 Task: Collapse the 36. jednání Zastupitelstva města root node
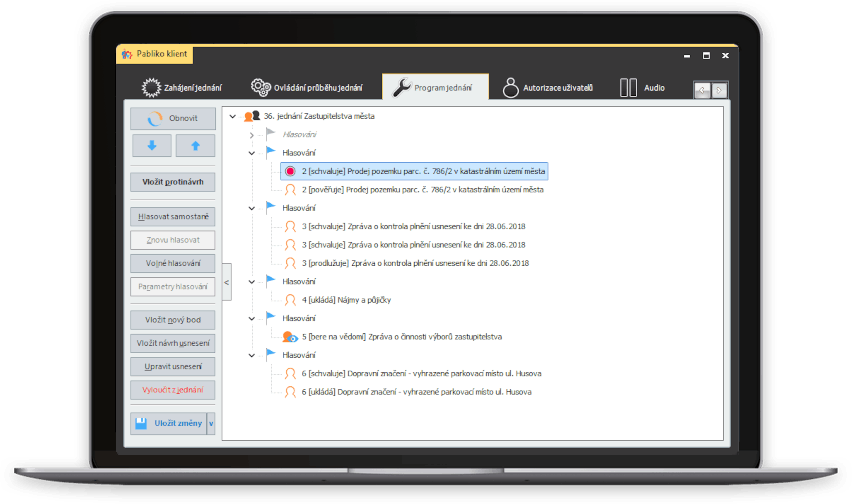click(233, 116)
